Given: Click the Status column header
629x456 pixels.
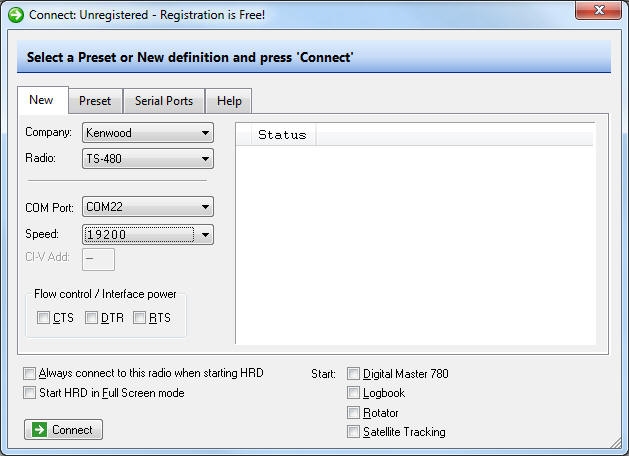Looking at the screenshot, I should pos(282,135).
